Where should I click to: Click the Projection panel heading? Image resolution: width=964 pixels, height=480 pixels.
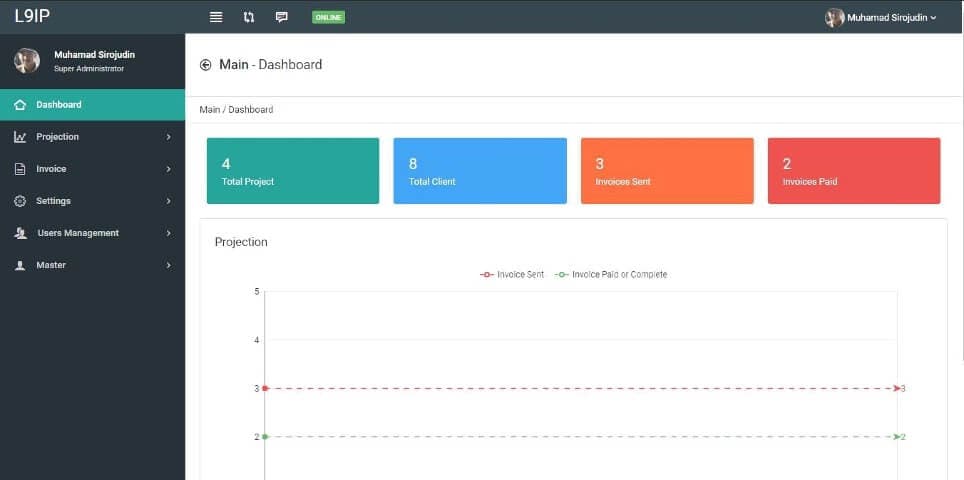pyautogui.click(x=241, y=242)
